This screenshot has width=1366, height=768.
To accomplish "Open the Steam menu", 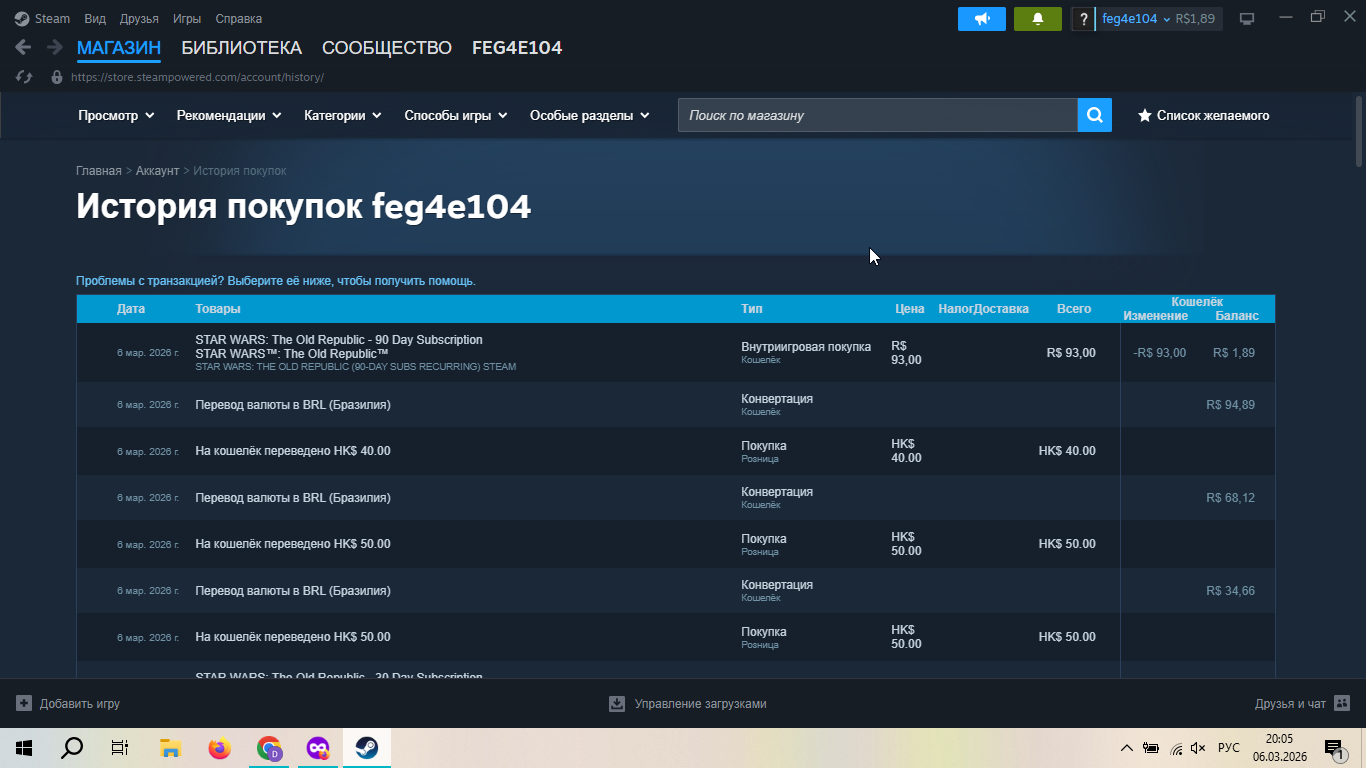I will (x=52, y=18).
